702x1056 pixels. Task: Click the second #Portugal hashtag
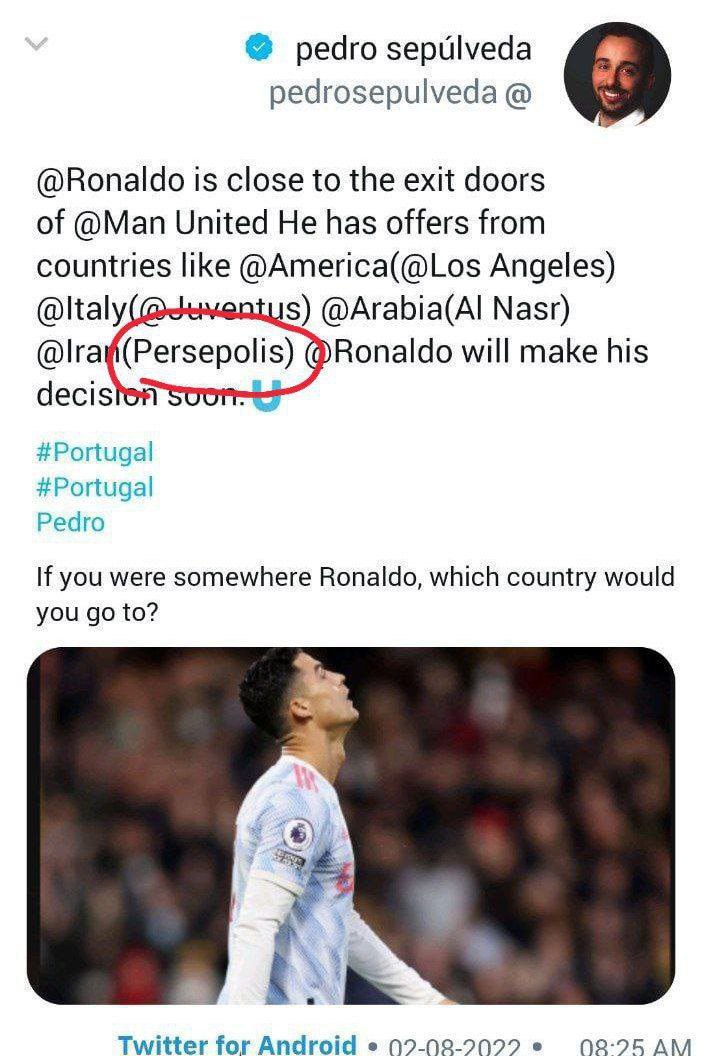coord(95,487)
